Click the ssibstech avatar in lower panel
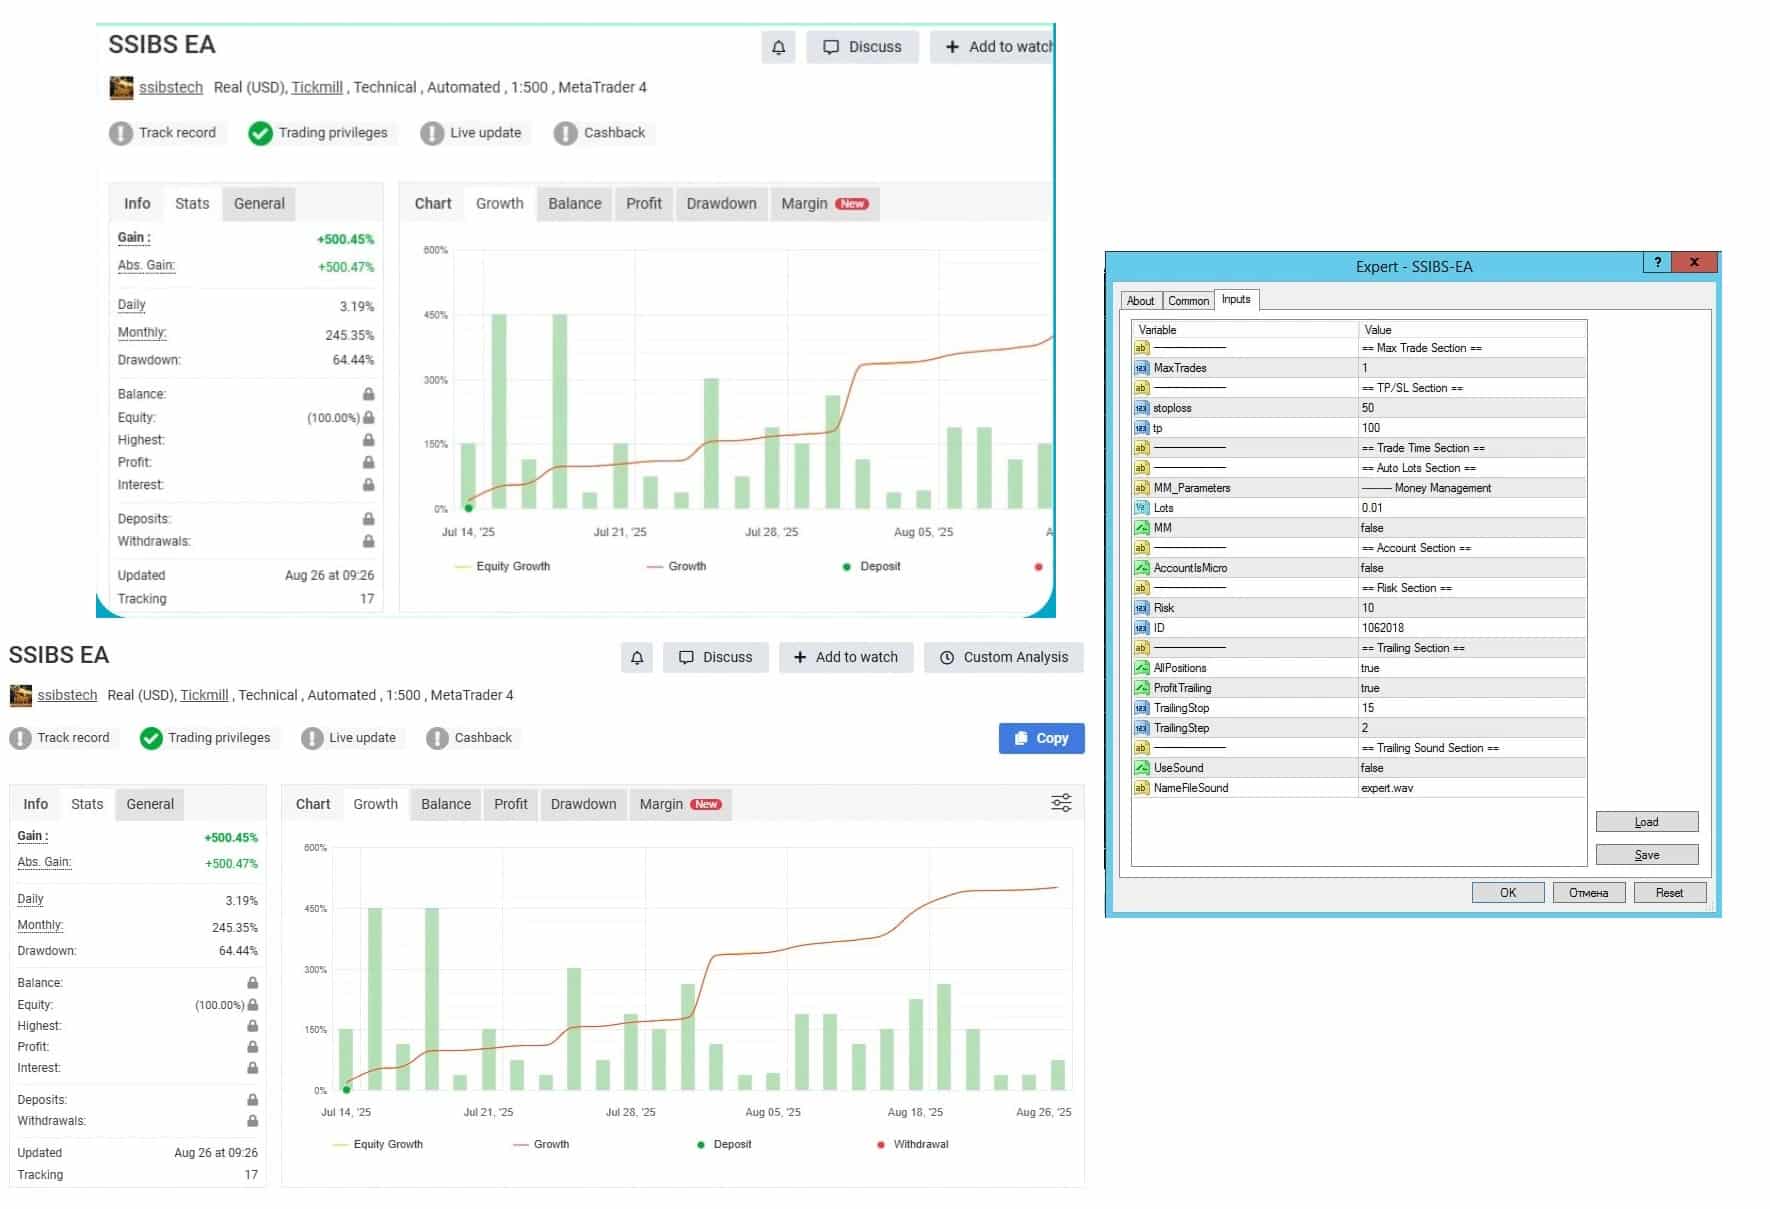Image resolution: width=1770 pixels, height=1209 pixels. pos(20,695)
